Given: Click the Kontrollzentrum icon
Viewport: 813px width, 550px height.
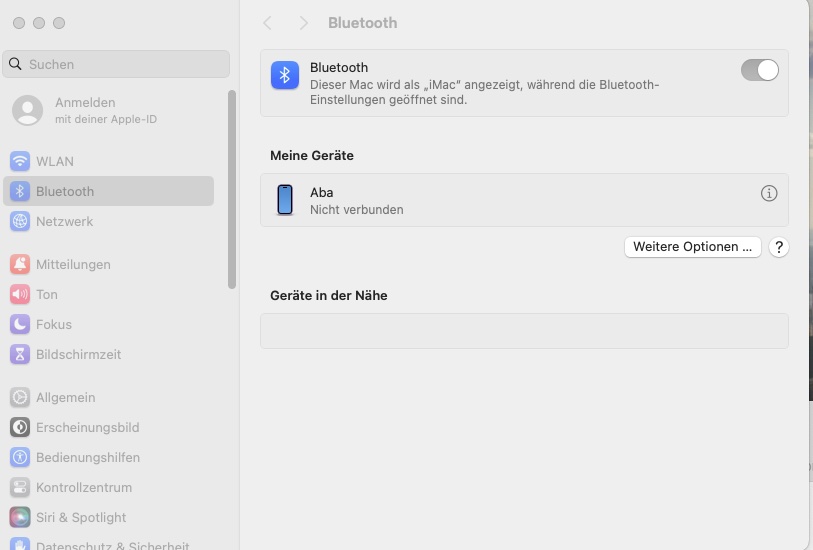Looking at the screenshot, I should tap(20, 487).
